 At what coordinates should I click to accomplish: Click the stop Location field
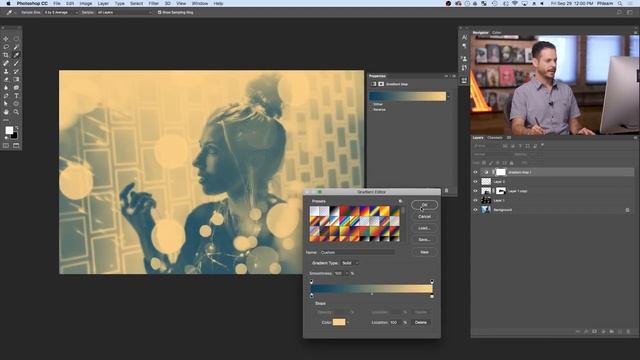(395, 322)
